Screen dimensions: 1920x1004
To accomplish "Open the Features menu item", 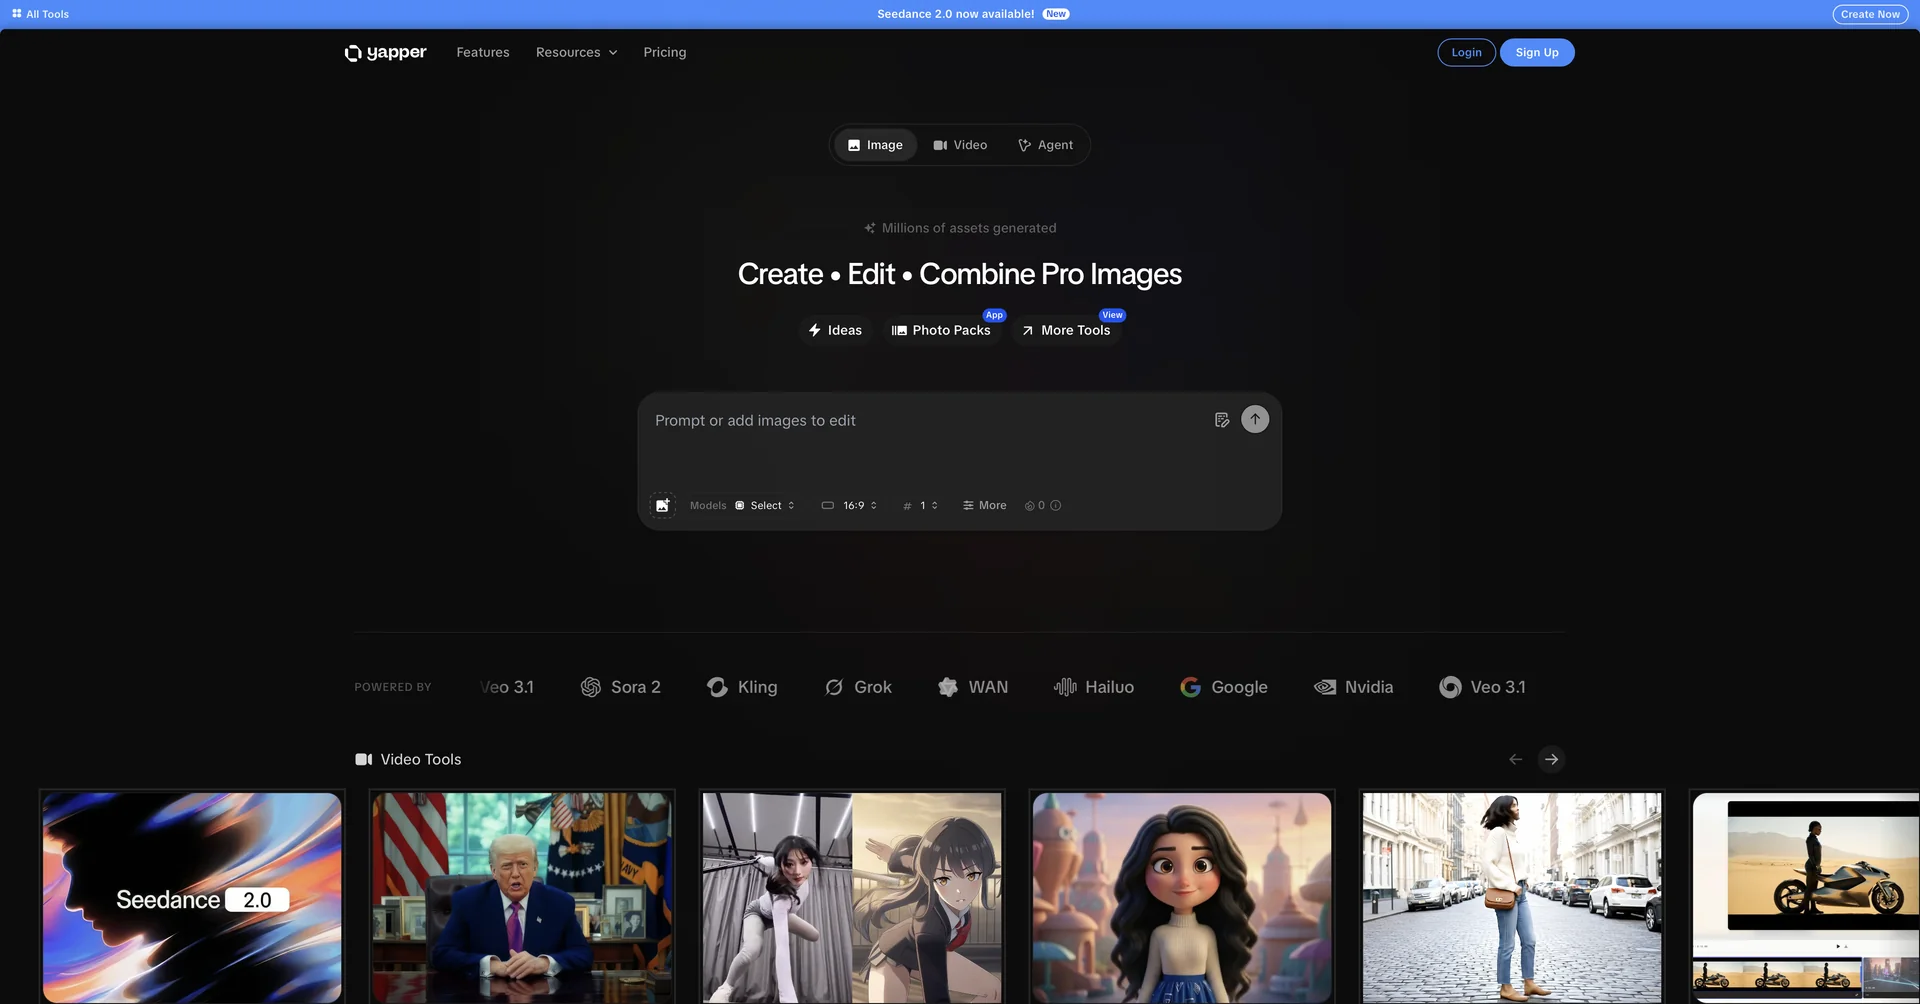I will (x=483, y=53).
